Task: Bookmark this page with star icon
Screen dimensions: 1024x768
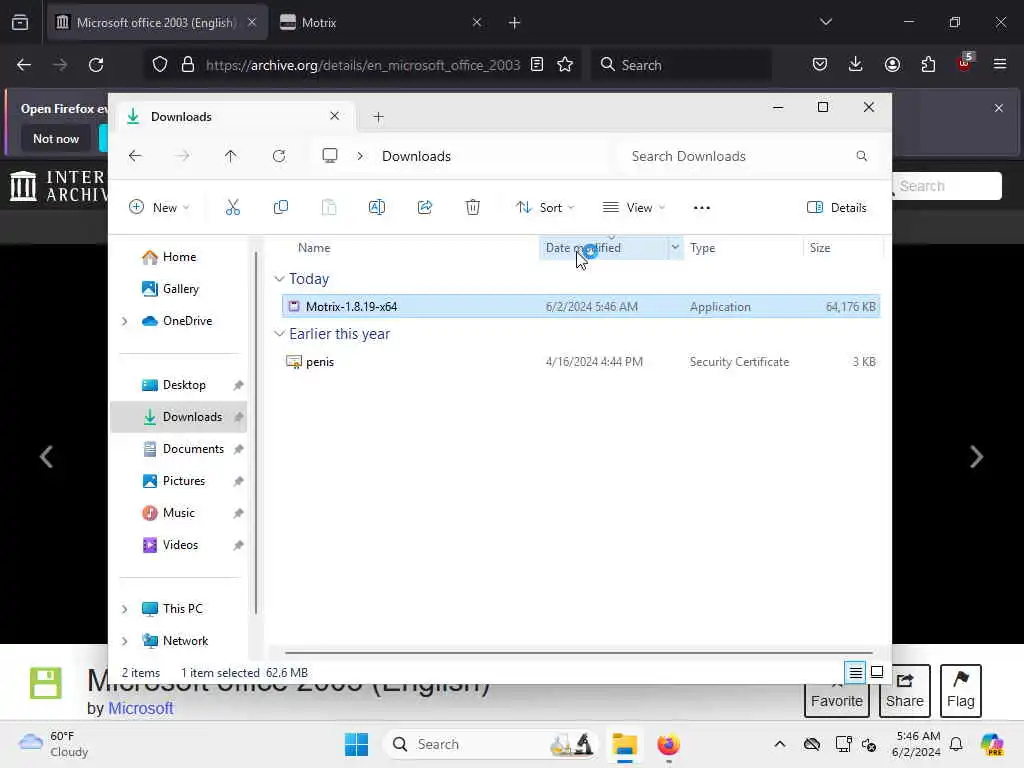Action: (x=565, y=65)
